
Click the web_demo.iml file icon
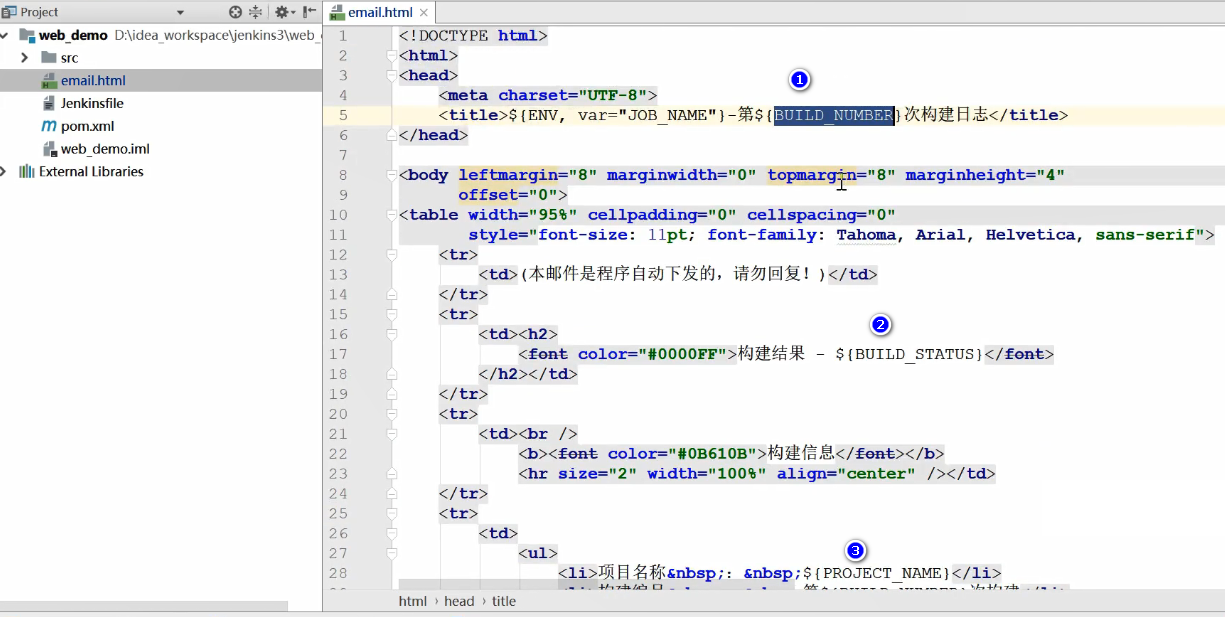[49, 149]
